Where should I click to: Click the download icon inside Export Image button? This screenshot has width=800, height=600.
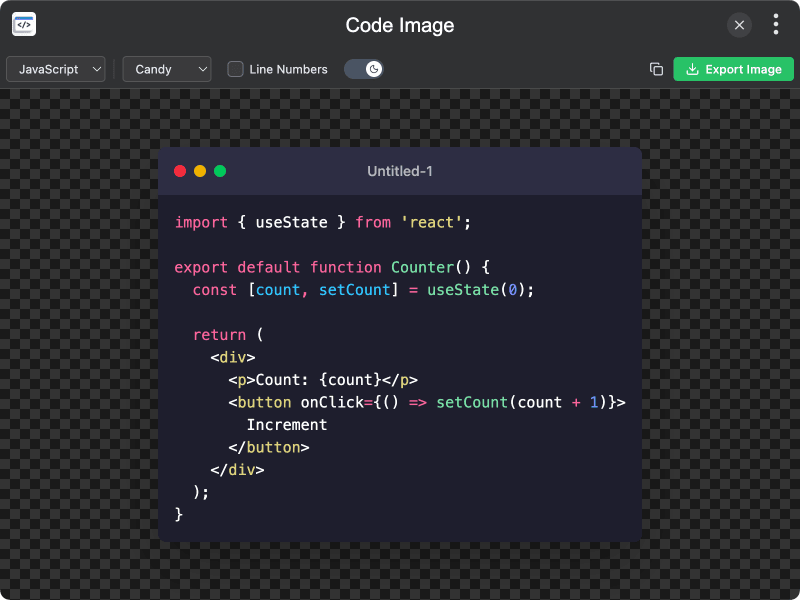coord(692,69)
